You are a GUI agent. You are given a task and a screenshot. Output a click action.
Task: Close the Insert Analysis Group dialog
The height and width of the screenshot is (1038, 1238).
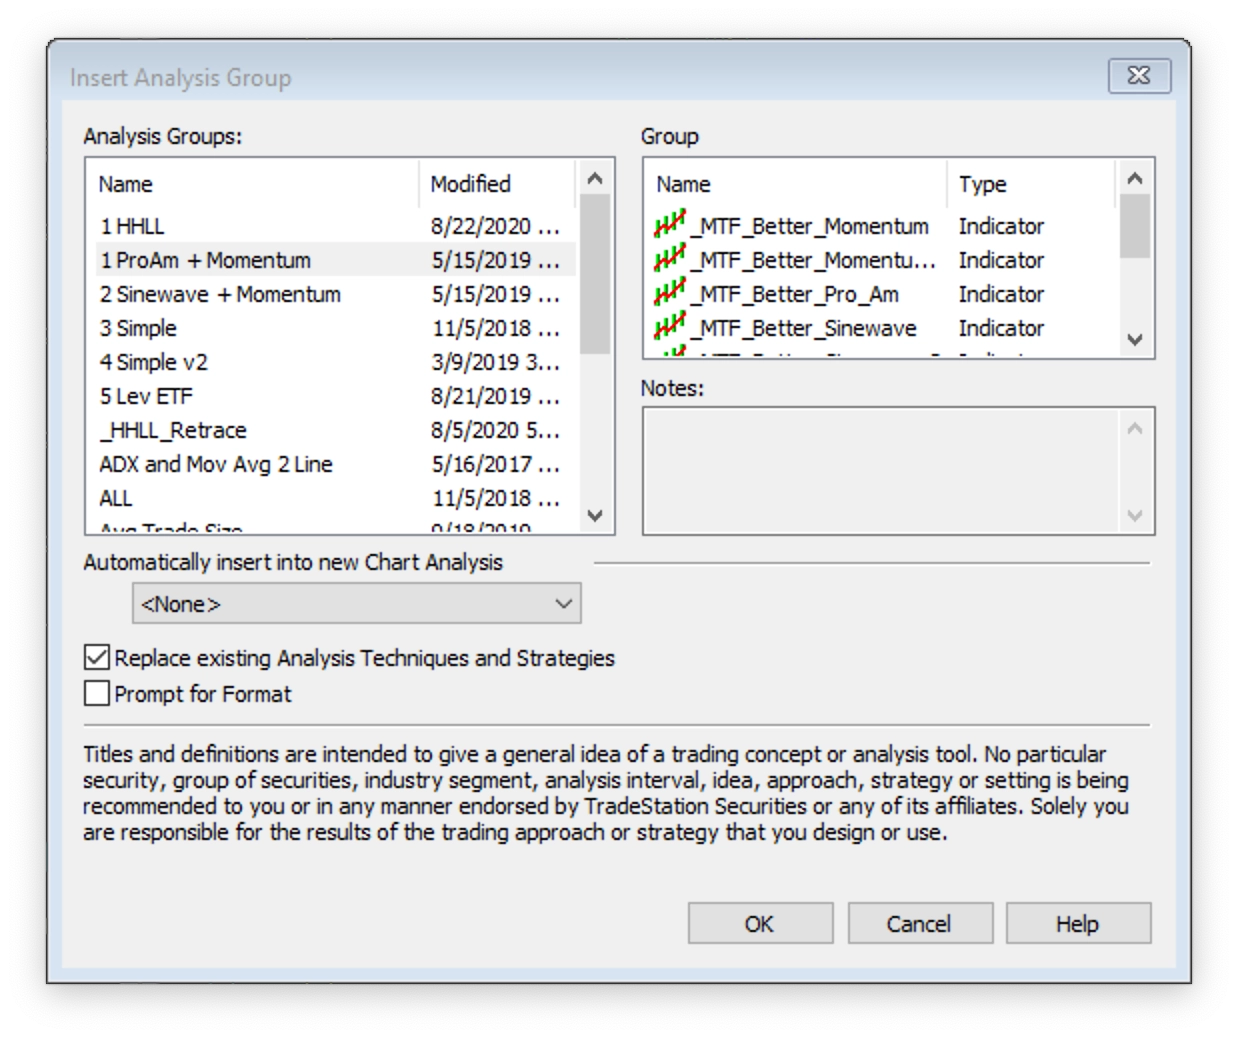[x=1139, y=76]
